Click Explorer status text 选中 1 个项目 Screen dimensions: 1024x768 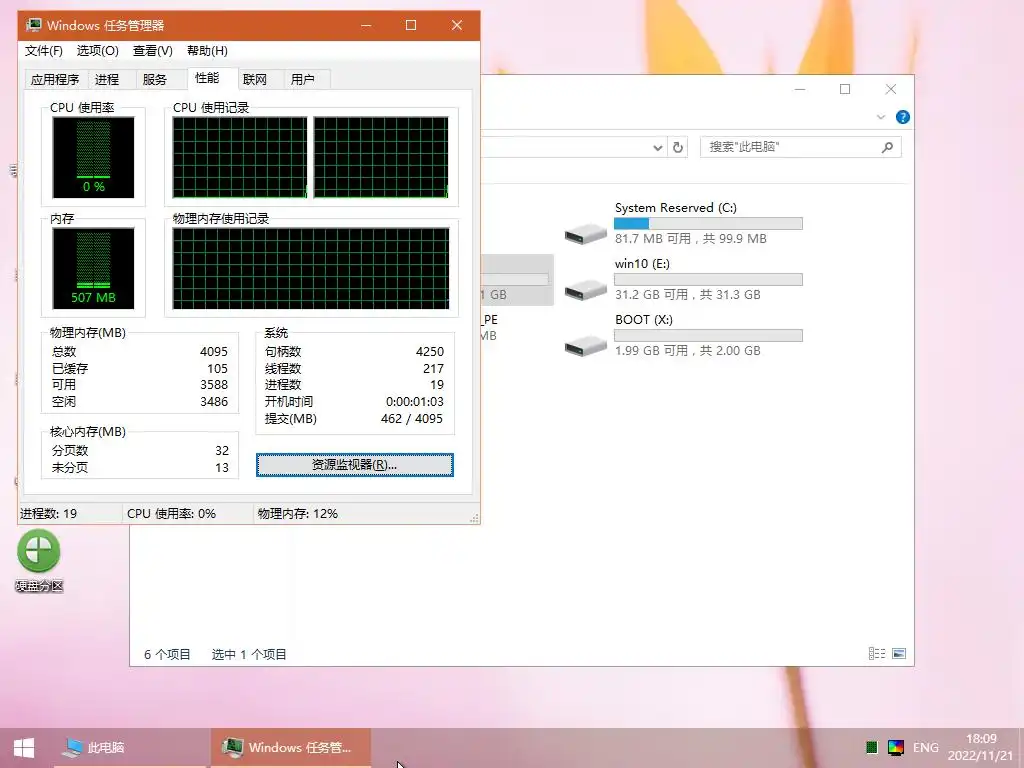(249, 654)
